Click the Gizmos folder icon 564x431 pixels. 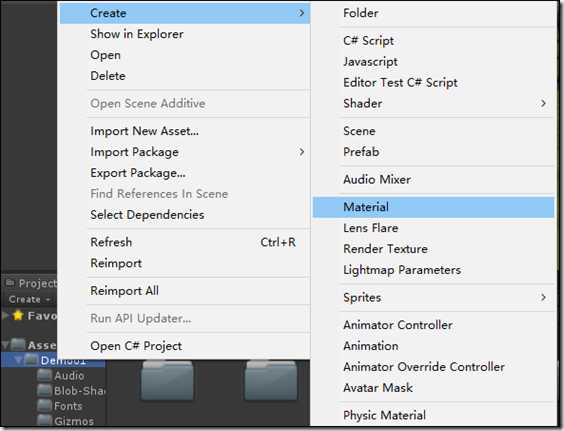point(45,420)
